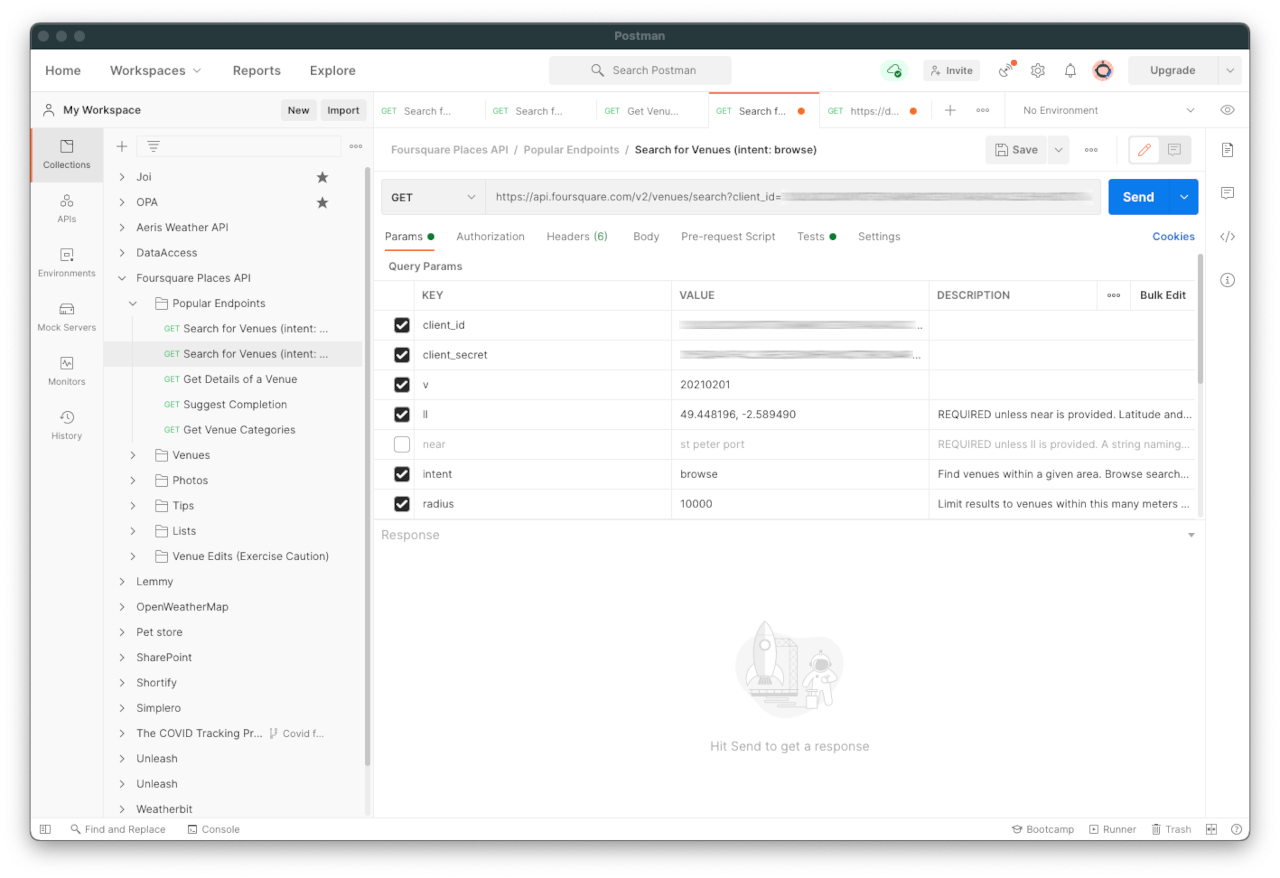
Task: Click the Import button
Action: click(x=343, y=111)
